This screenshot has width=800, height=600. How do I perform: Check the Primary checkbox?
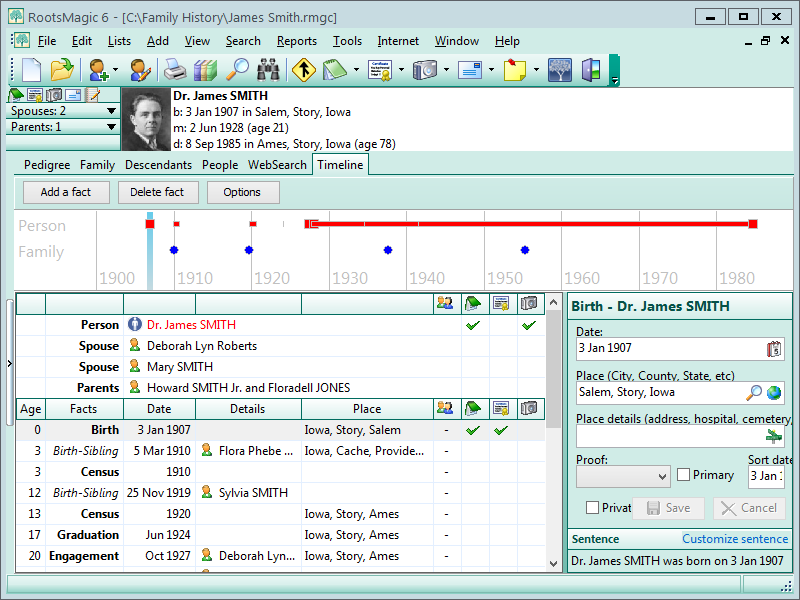684,475
